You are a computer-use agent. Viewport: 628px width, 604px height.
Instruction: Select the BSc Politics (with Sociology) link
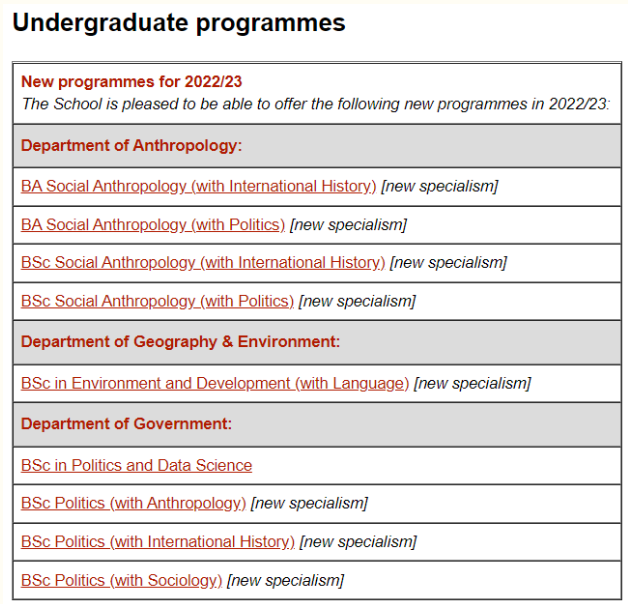coord(121,580)
